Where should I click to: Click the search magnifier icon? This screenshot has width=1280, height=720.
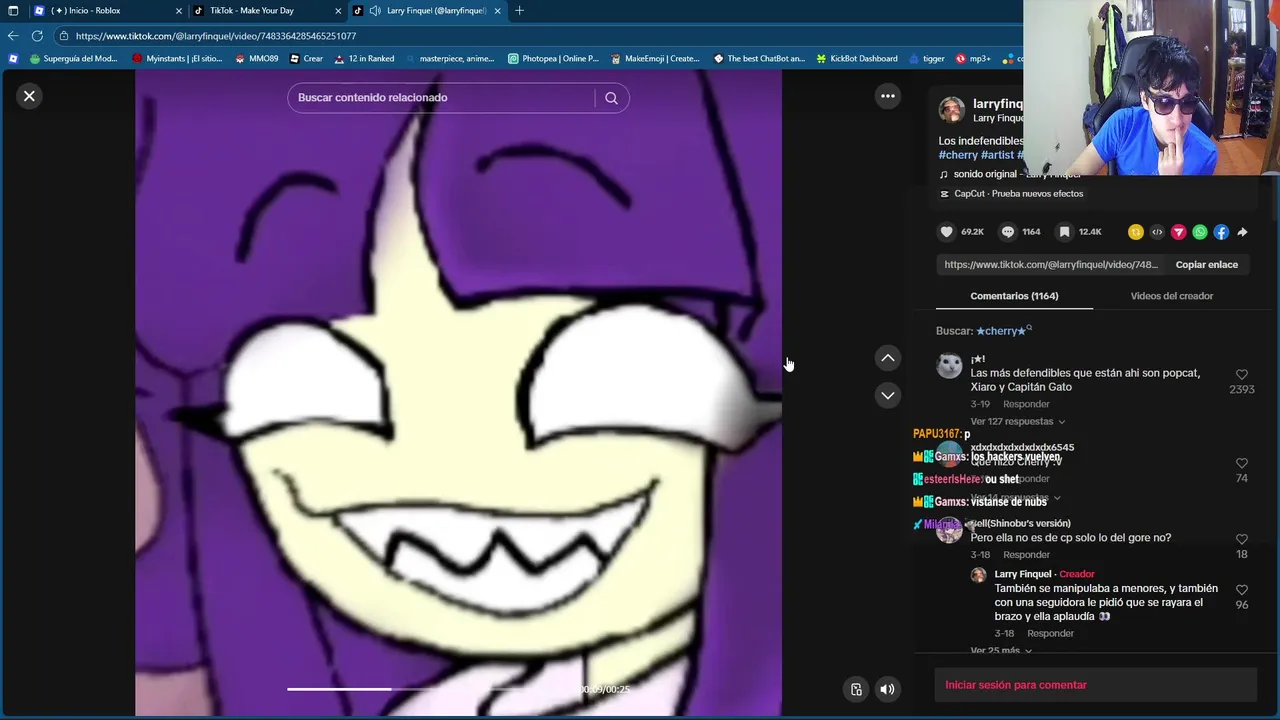(x=611, y=98)
